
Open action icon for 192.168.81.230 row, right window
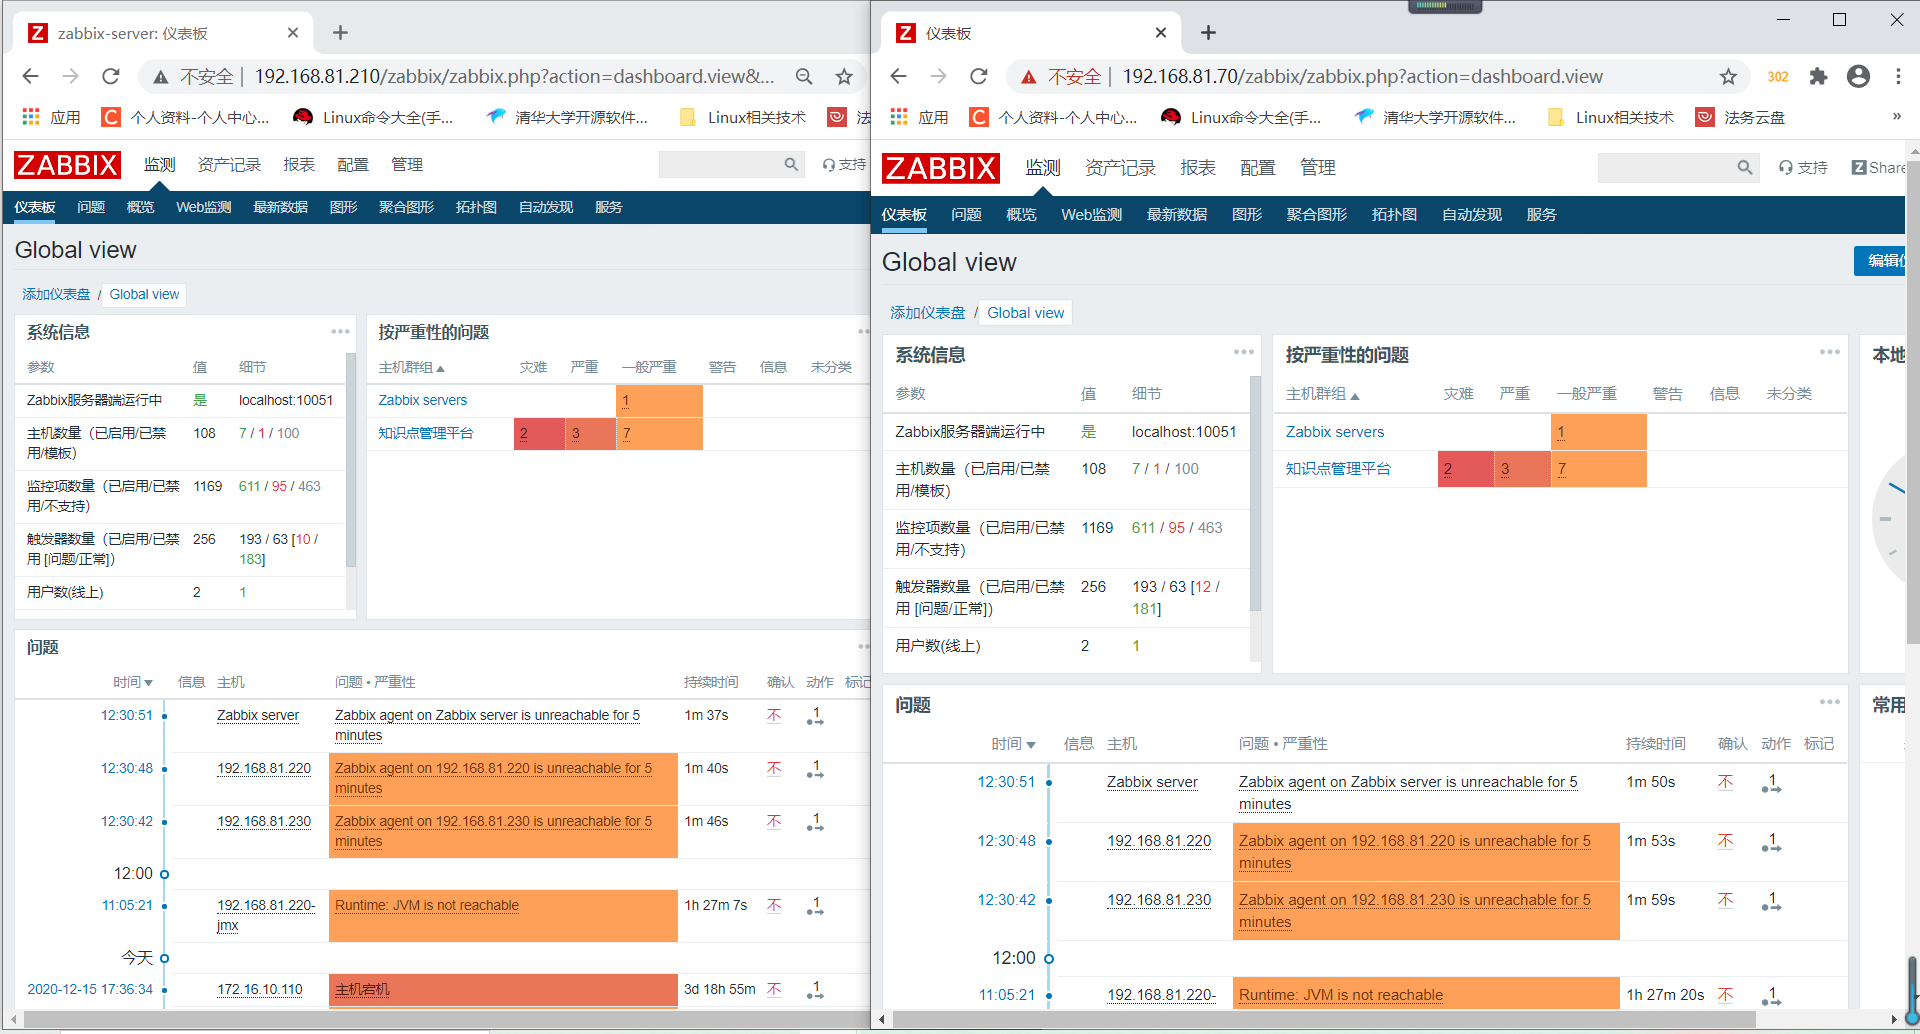click(x=1771, y=901)
